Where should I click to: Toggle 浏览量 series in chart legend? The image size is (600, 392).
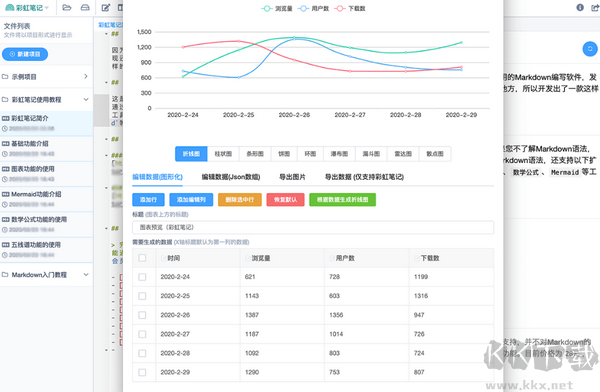(x=277, y=8)
